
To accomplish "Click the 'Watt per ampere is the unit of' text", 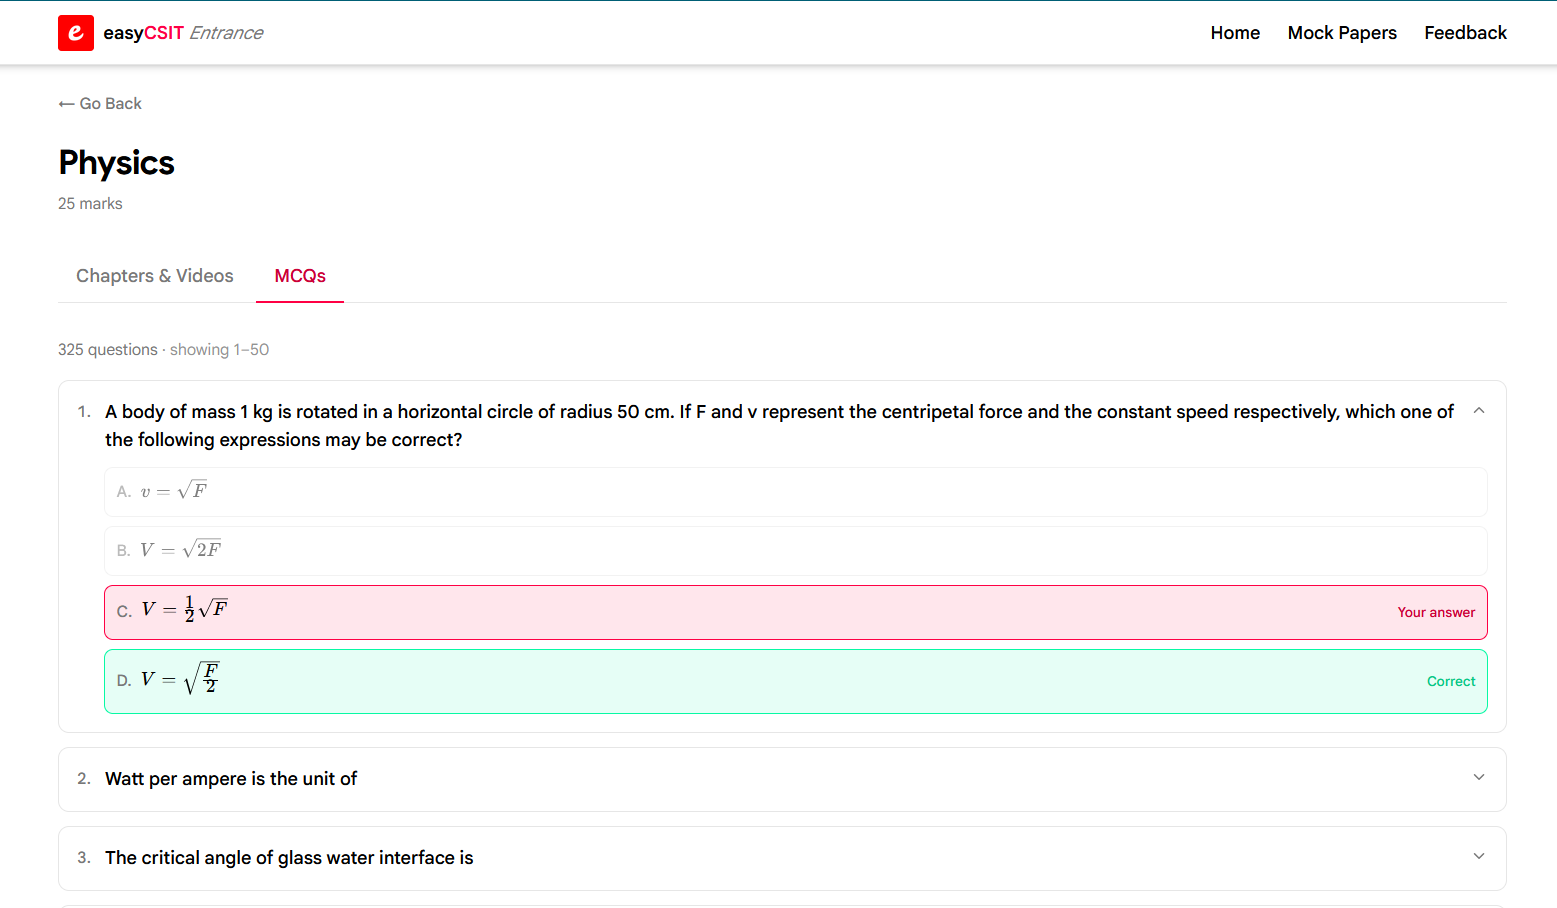I will (231, 779).
